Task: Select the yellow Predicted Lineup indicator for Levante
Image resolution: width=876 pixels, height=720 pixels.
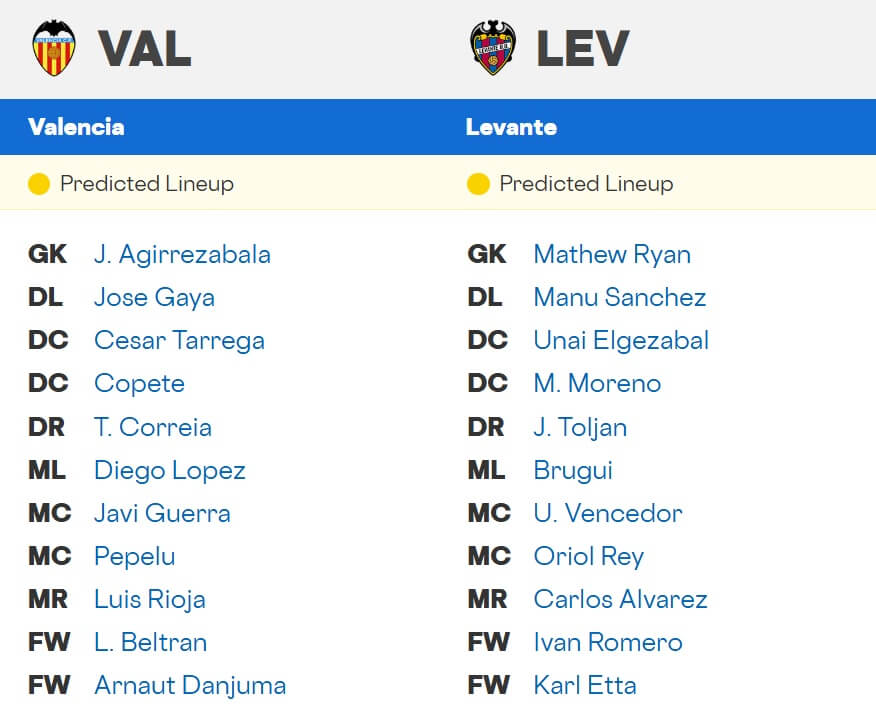Action: click(477, 184)
